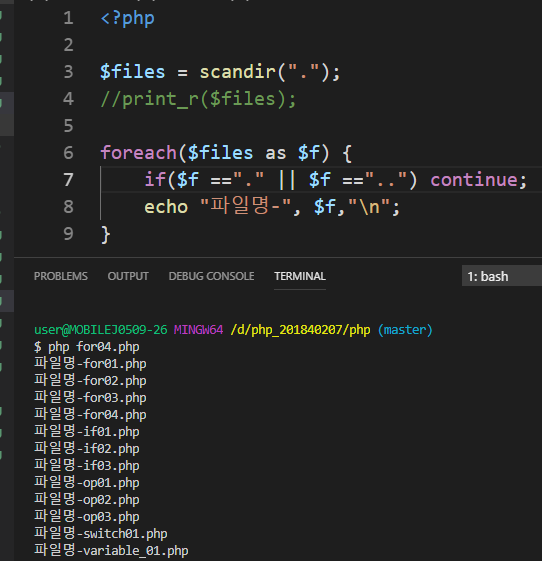Click terminal output '파일명-op02.php'
The width and height of the screenshot is (542, 561).
(87, 499)
